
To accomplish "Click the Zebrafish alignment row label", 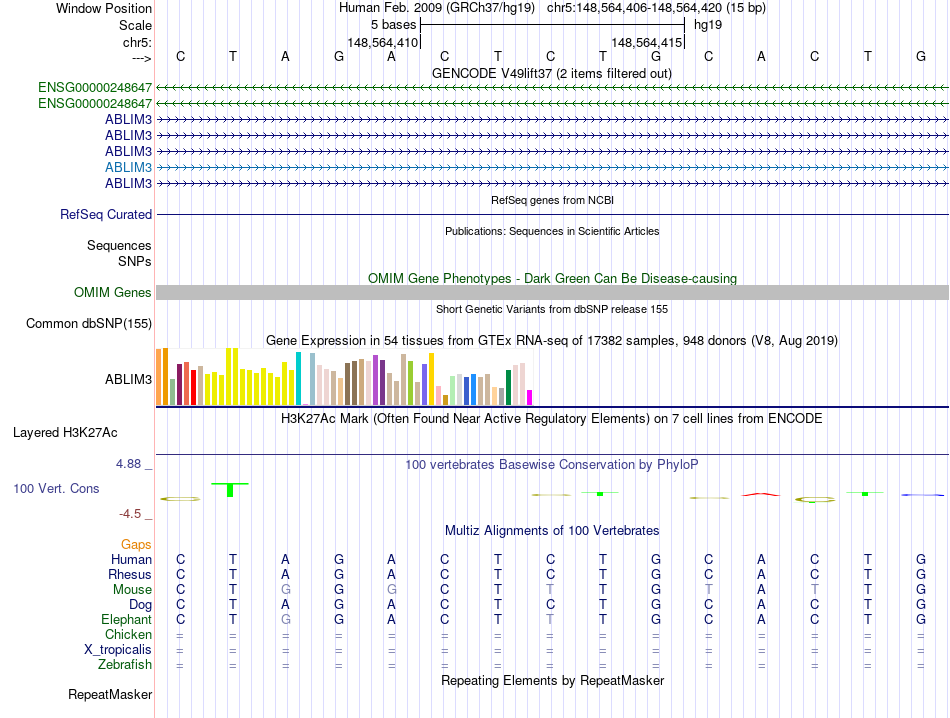I will click(x=125, y=665).
